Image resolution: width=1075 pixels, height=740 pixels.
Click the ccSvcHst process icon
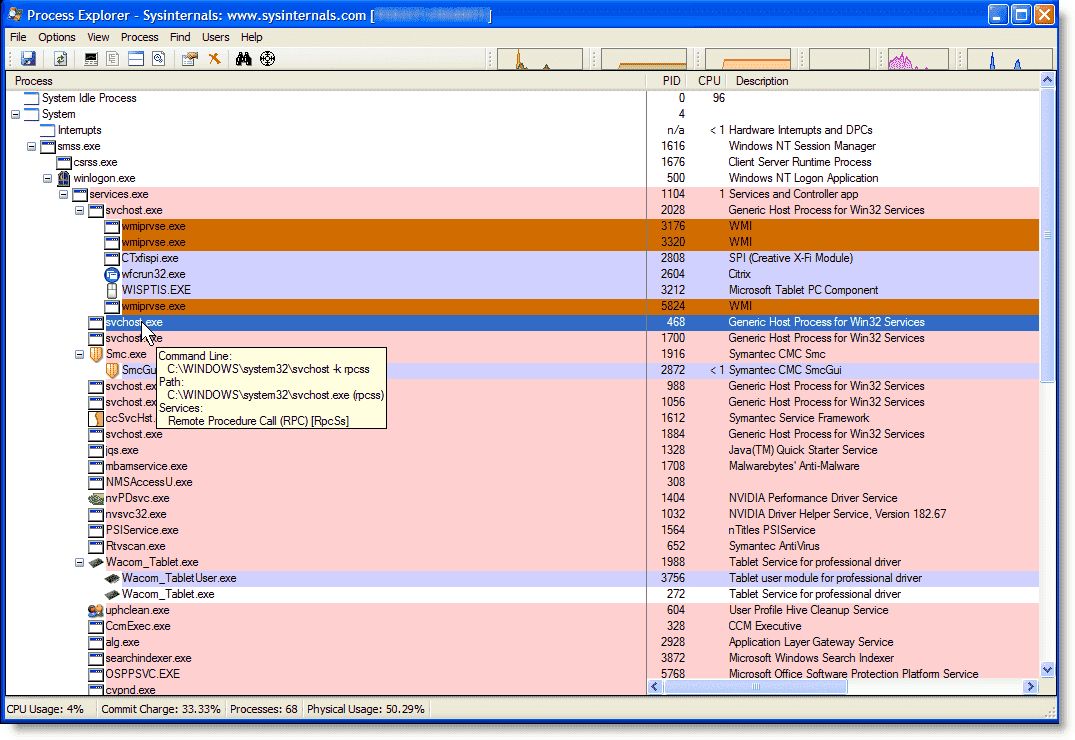coord(96,418)
